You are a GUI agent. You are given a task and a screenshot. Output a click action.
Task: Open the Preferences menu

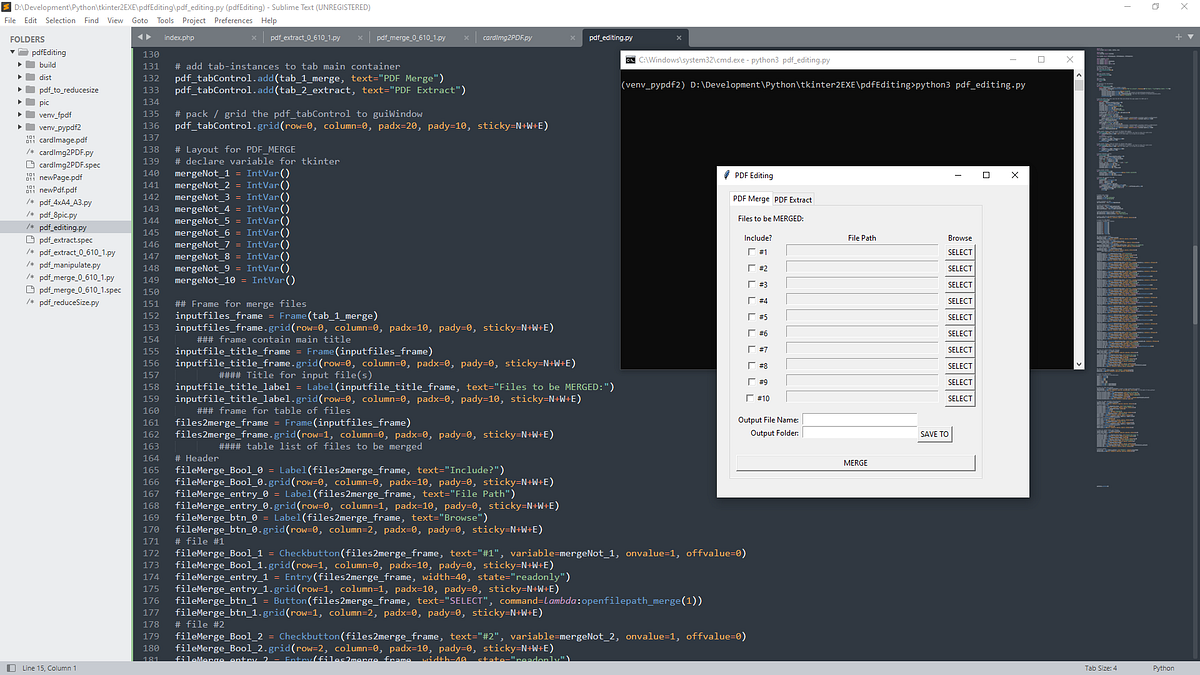[233, 20]
